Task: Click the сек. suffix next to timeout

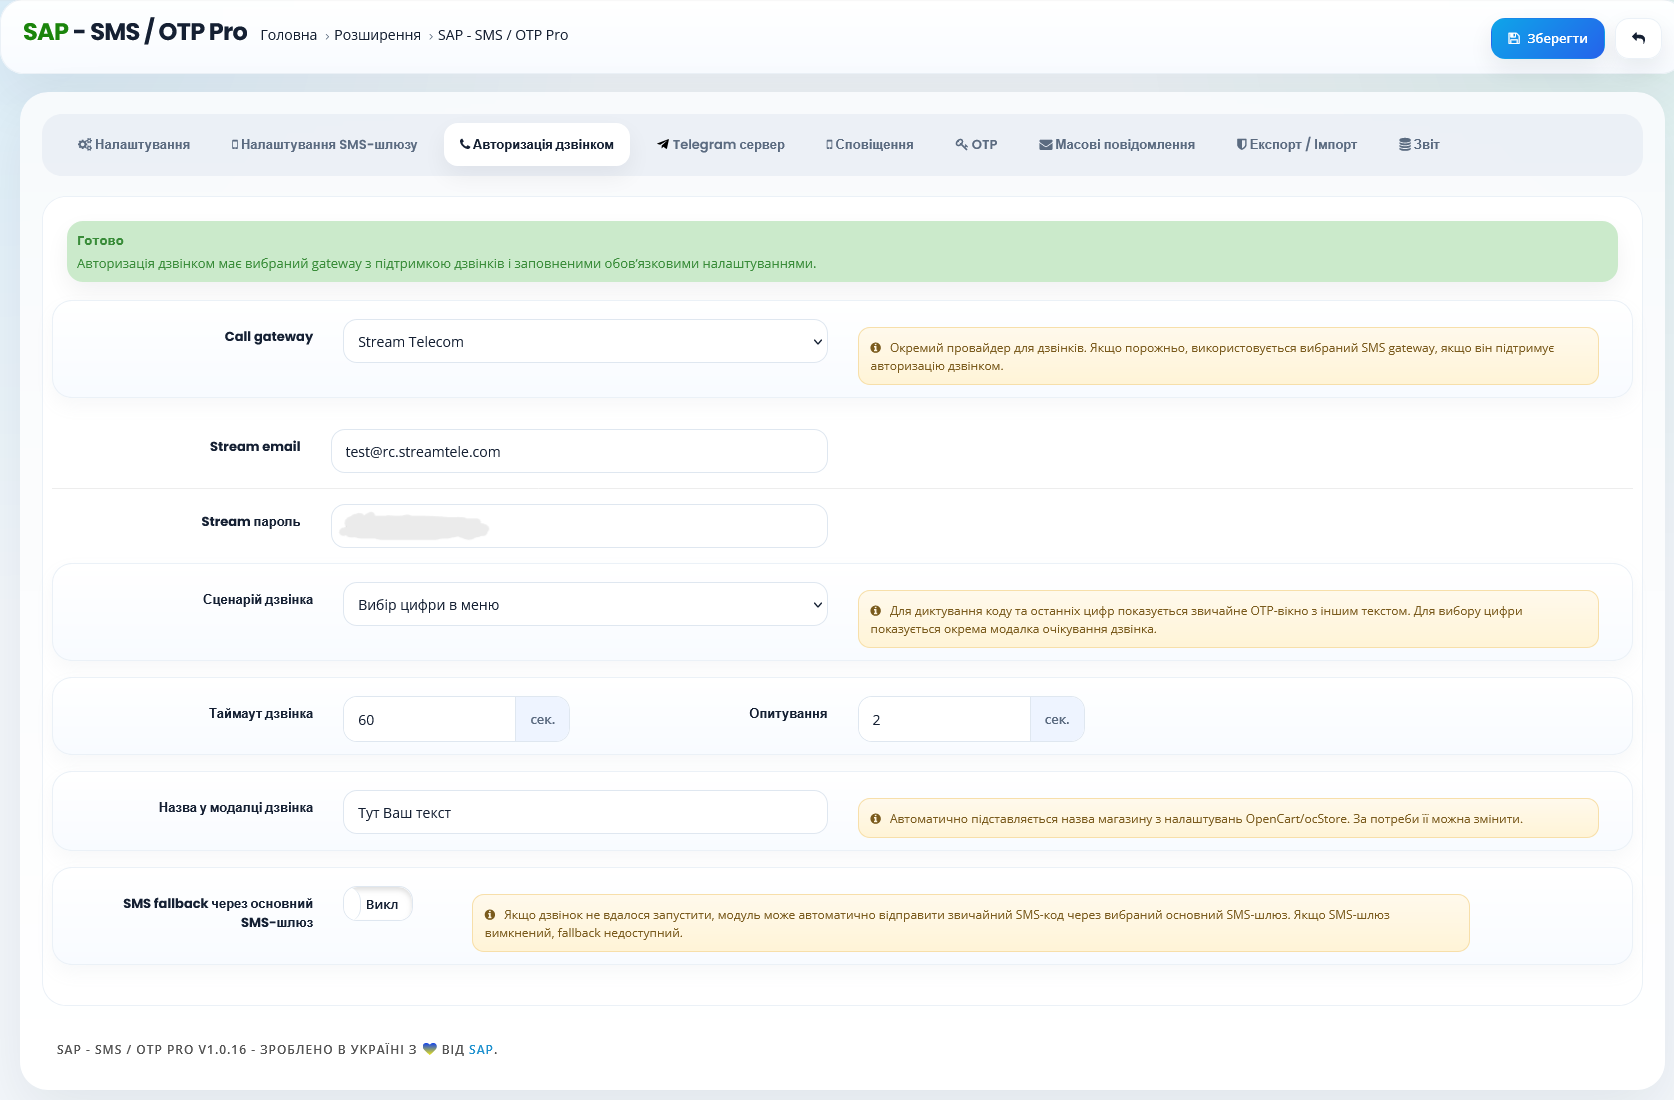Action: coord(542,720)
